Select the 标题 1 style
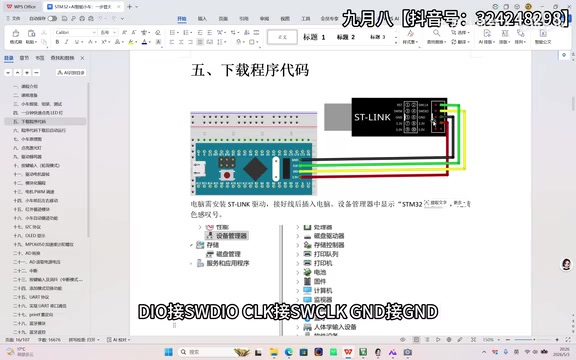Viewport: 576px width, 360px height. click(x=314, y=37)
